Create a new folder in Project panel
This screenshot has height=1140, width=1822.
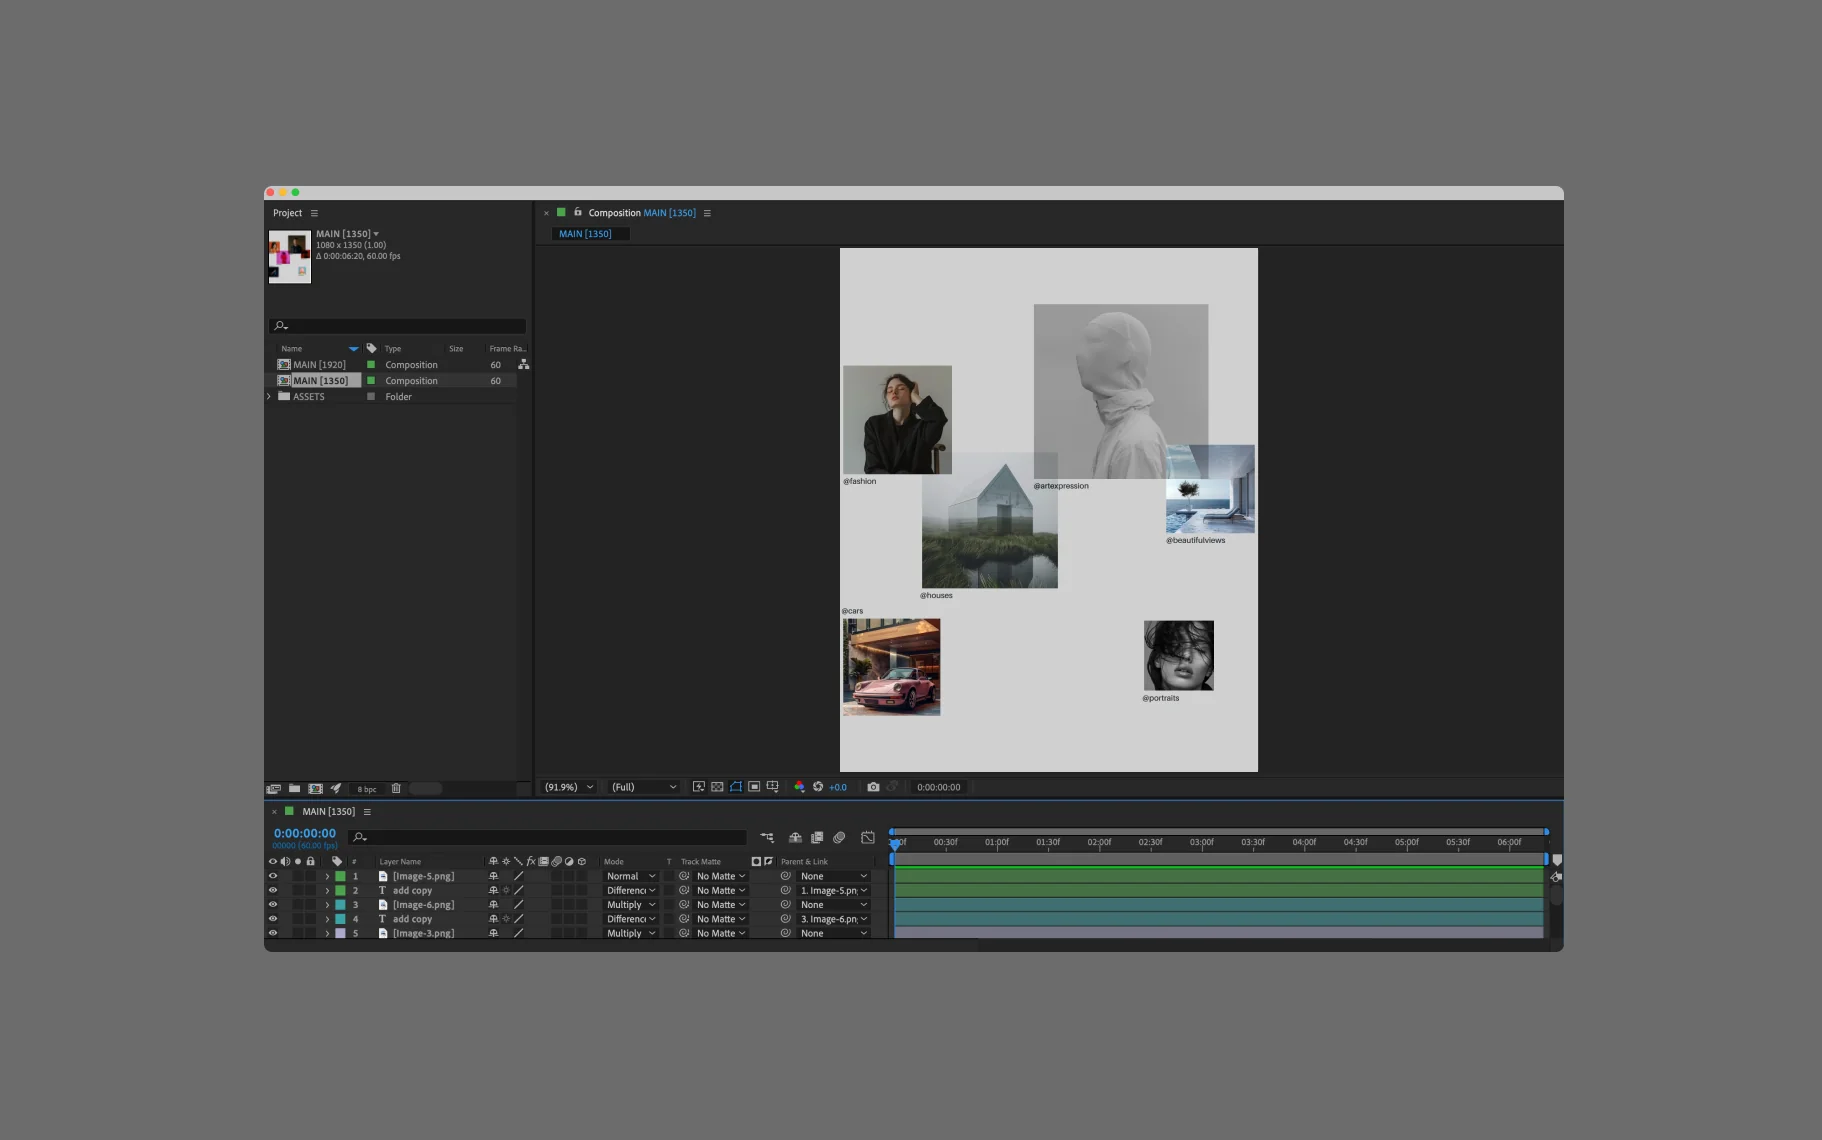click(294, 789)
